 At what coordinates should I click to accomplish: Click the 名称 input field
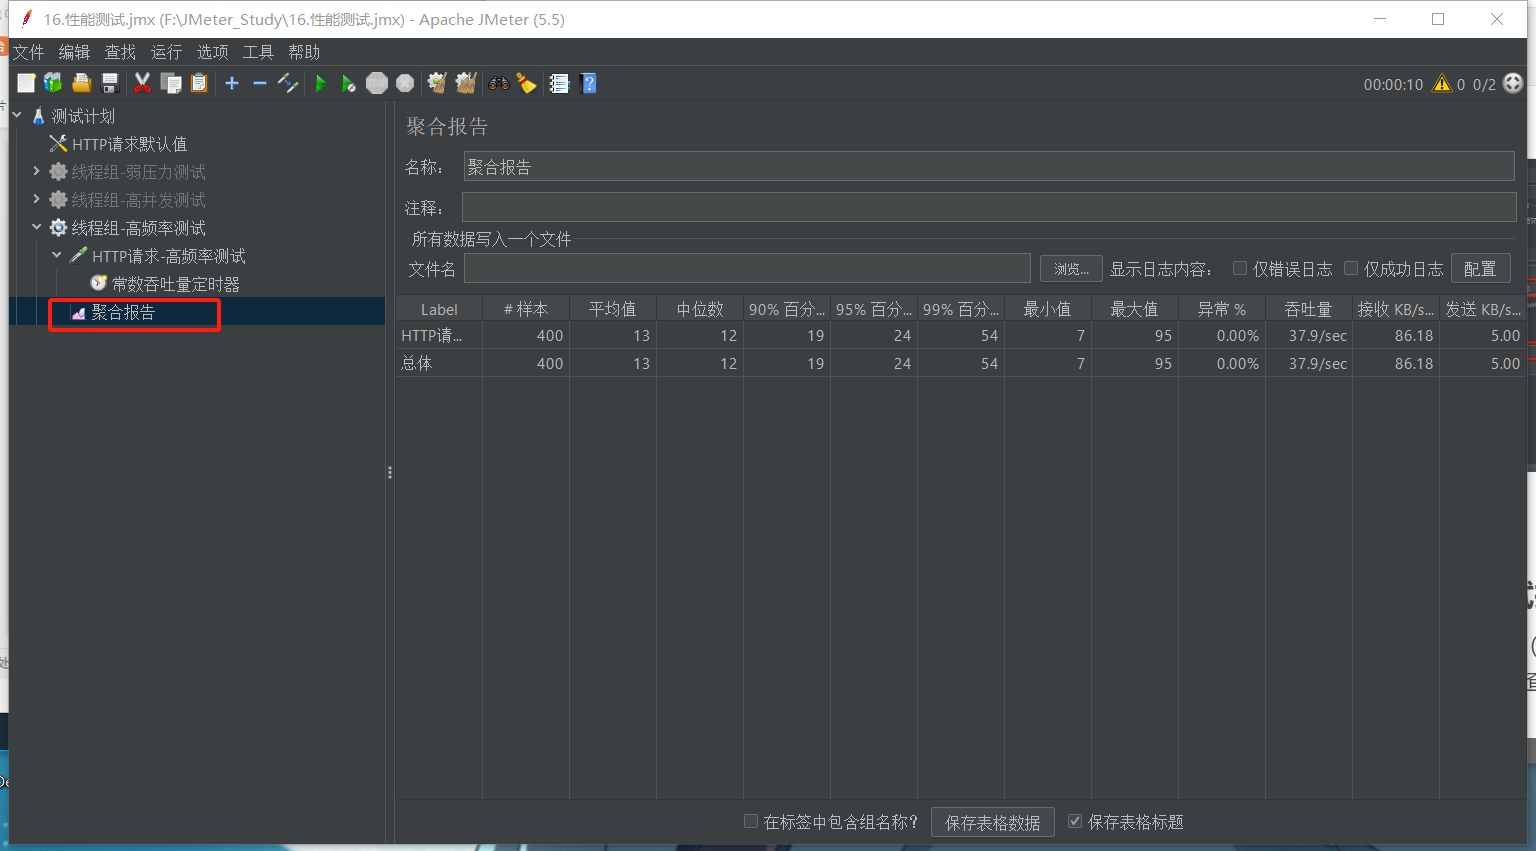(989, 167)
